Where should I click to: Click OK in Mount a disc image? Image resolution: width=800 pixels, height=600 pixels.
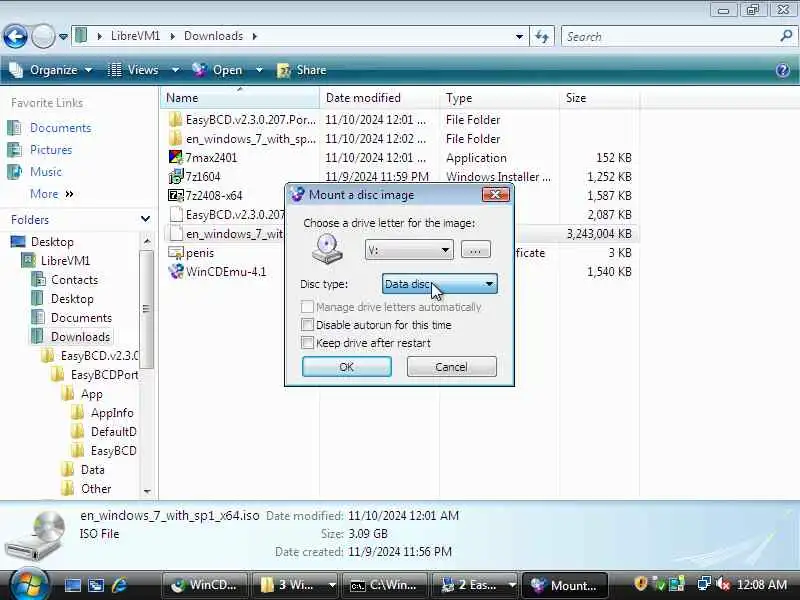[x=347, y=367]
